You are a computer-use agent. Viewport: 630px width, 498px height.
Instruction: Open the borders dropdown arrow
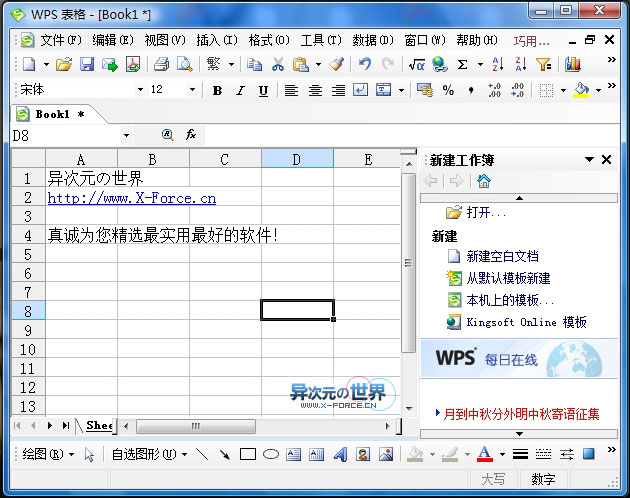(x=563, y=90)
